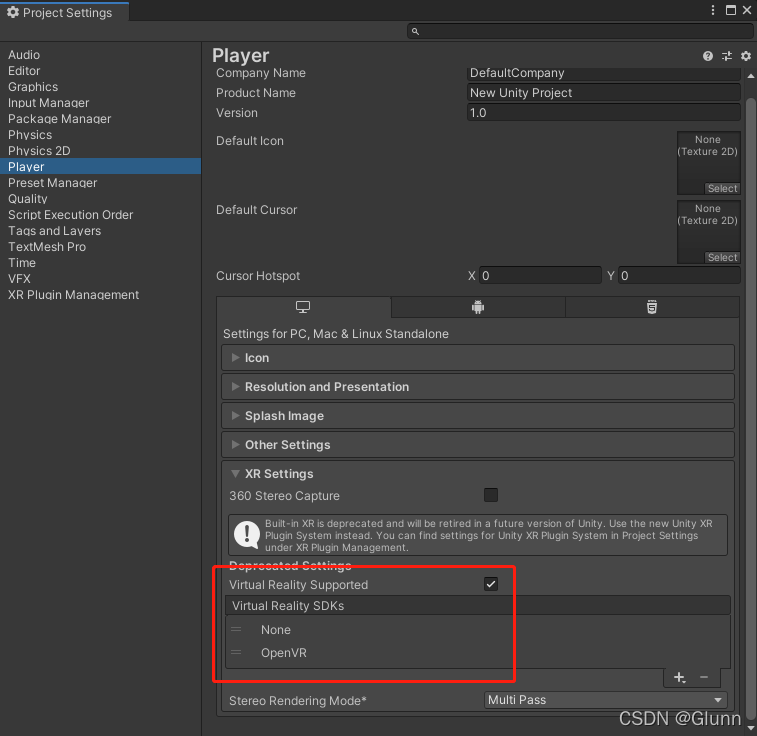Open the XR Plugin Management category
Viewport: 757px width, 736px height.
point(100,294)
